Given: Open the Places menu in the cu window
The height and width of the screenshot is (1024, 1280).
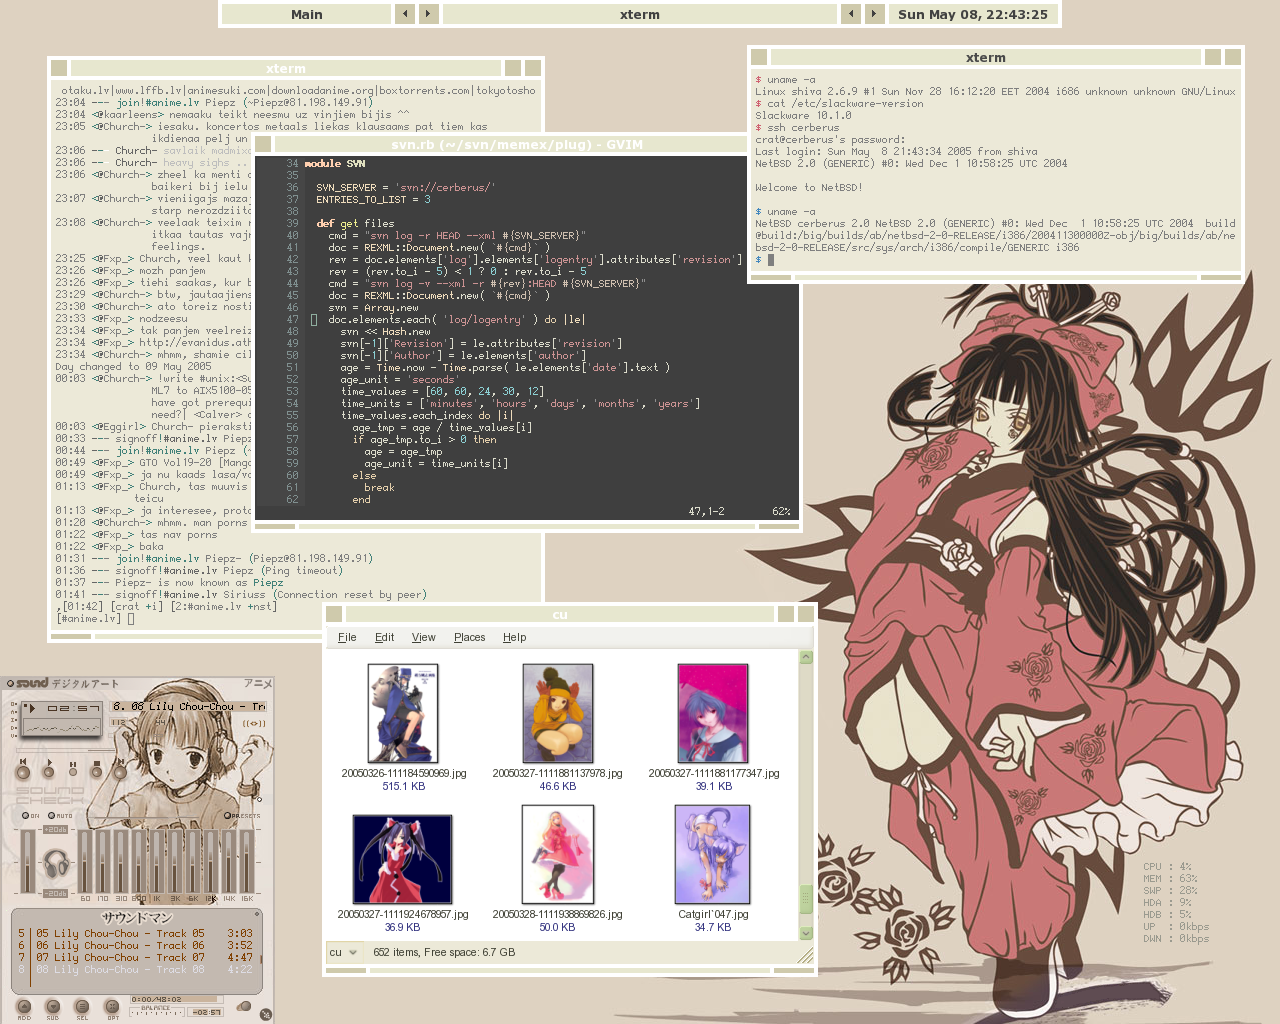Looking at the screenshot, I should point(469,637).
